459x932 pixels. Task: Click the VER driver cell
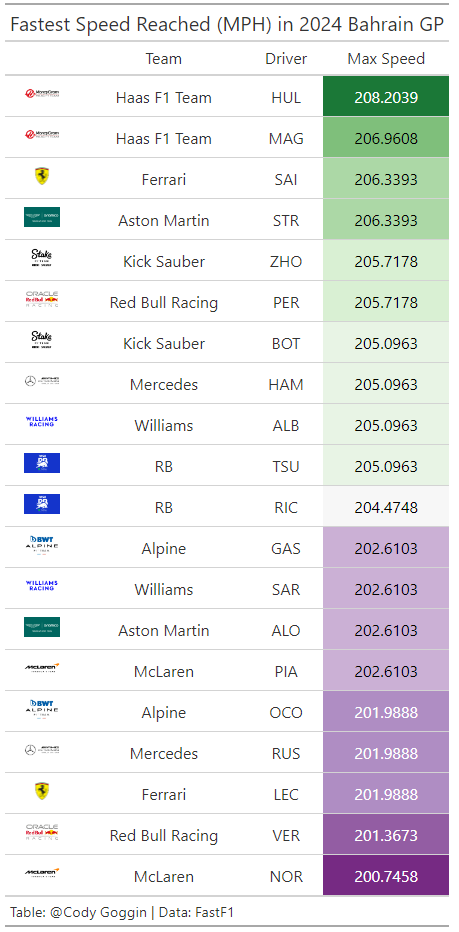pos(286,835)
